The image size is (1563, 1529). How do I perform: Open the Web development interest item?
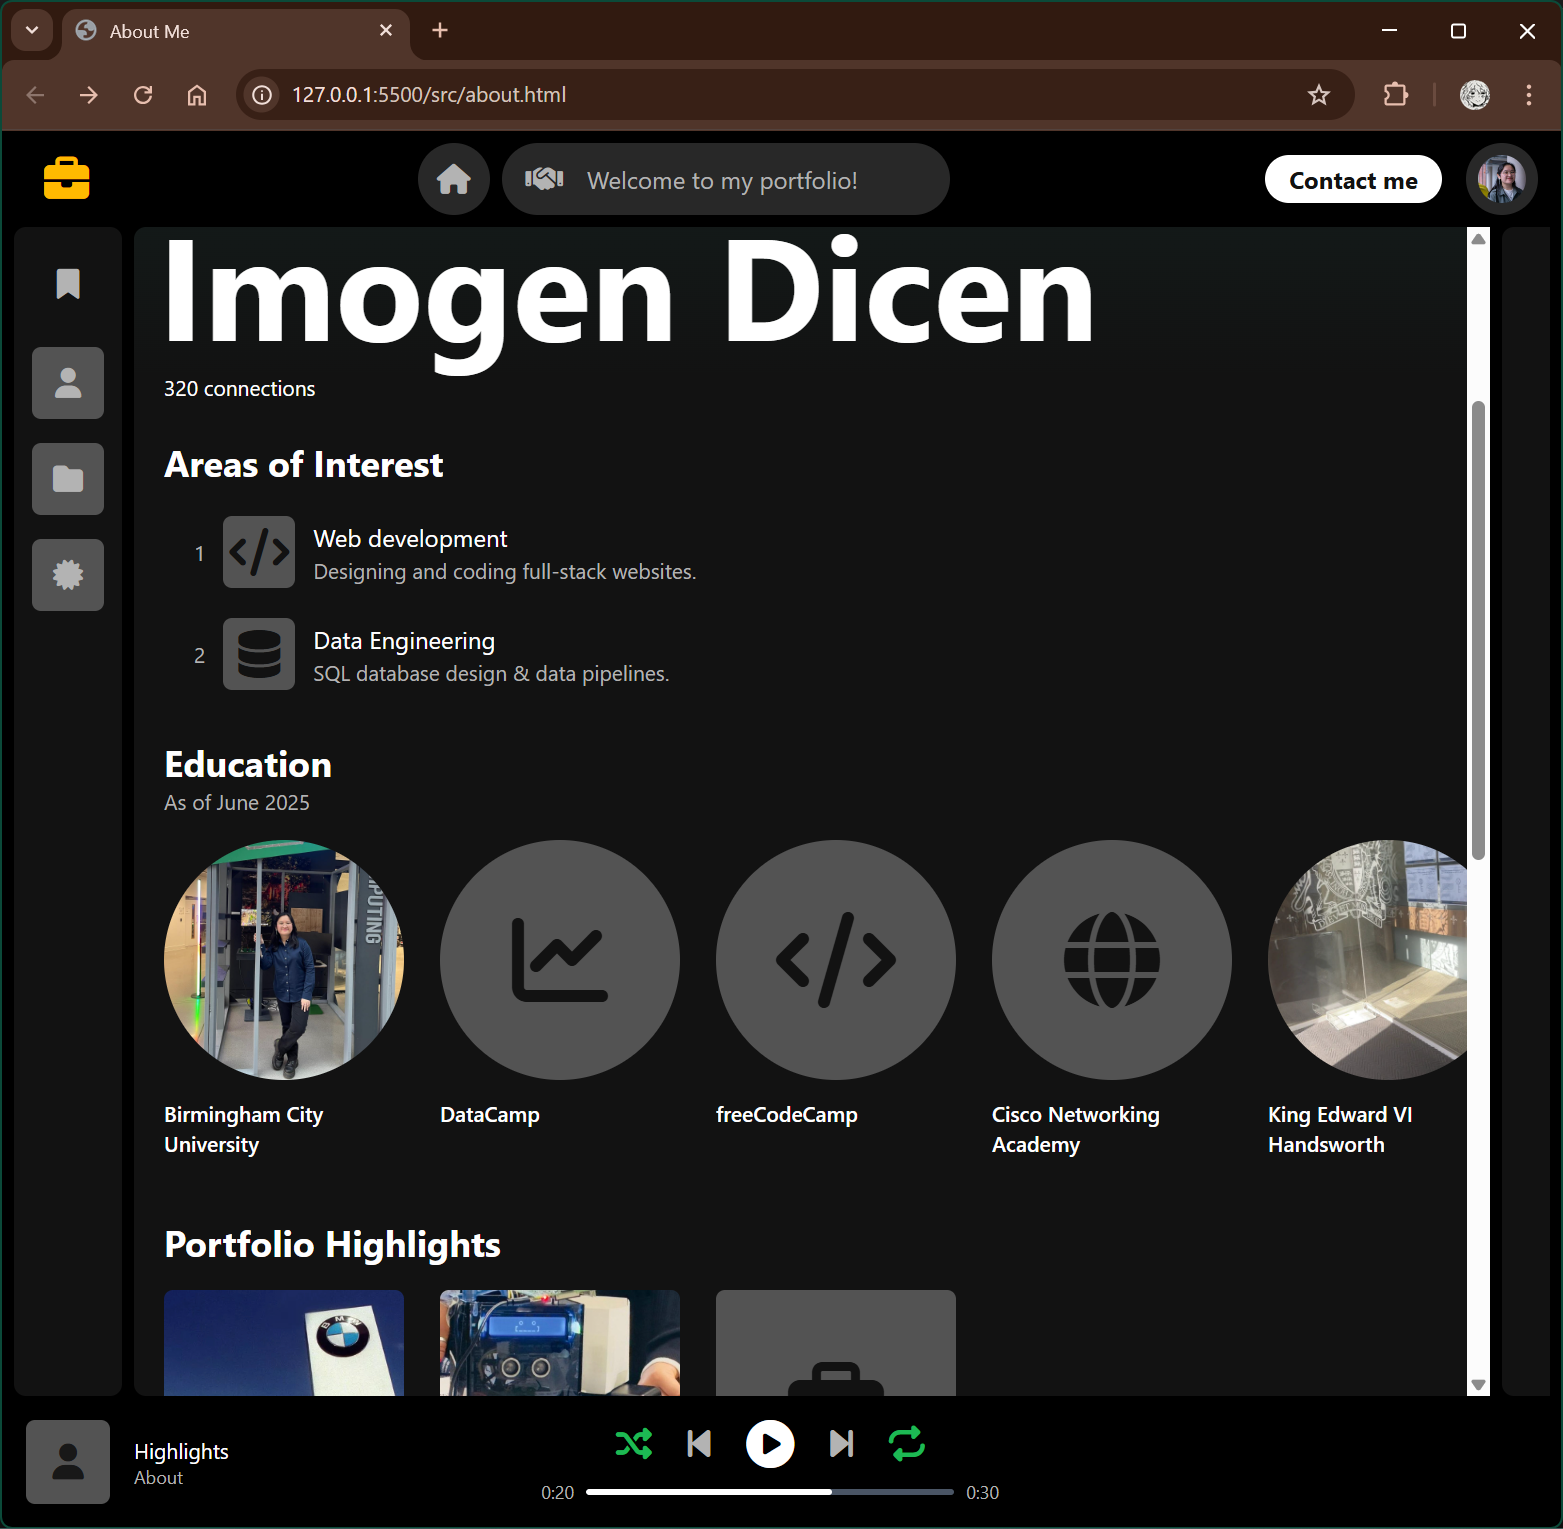point(410,539)
